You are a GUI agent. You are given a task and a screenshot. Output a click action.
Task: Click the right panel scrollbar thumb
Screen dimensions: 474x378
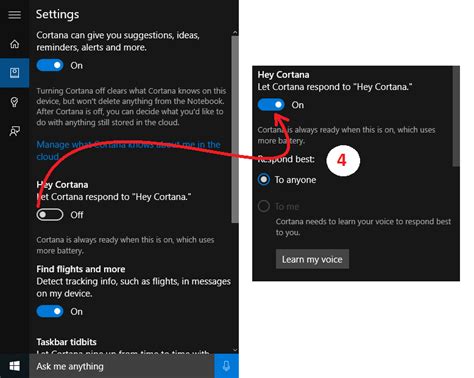pyautogui.click(x=456, y=116)
